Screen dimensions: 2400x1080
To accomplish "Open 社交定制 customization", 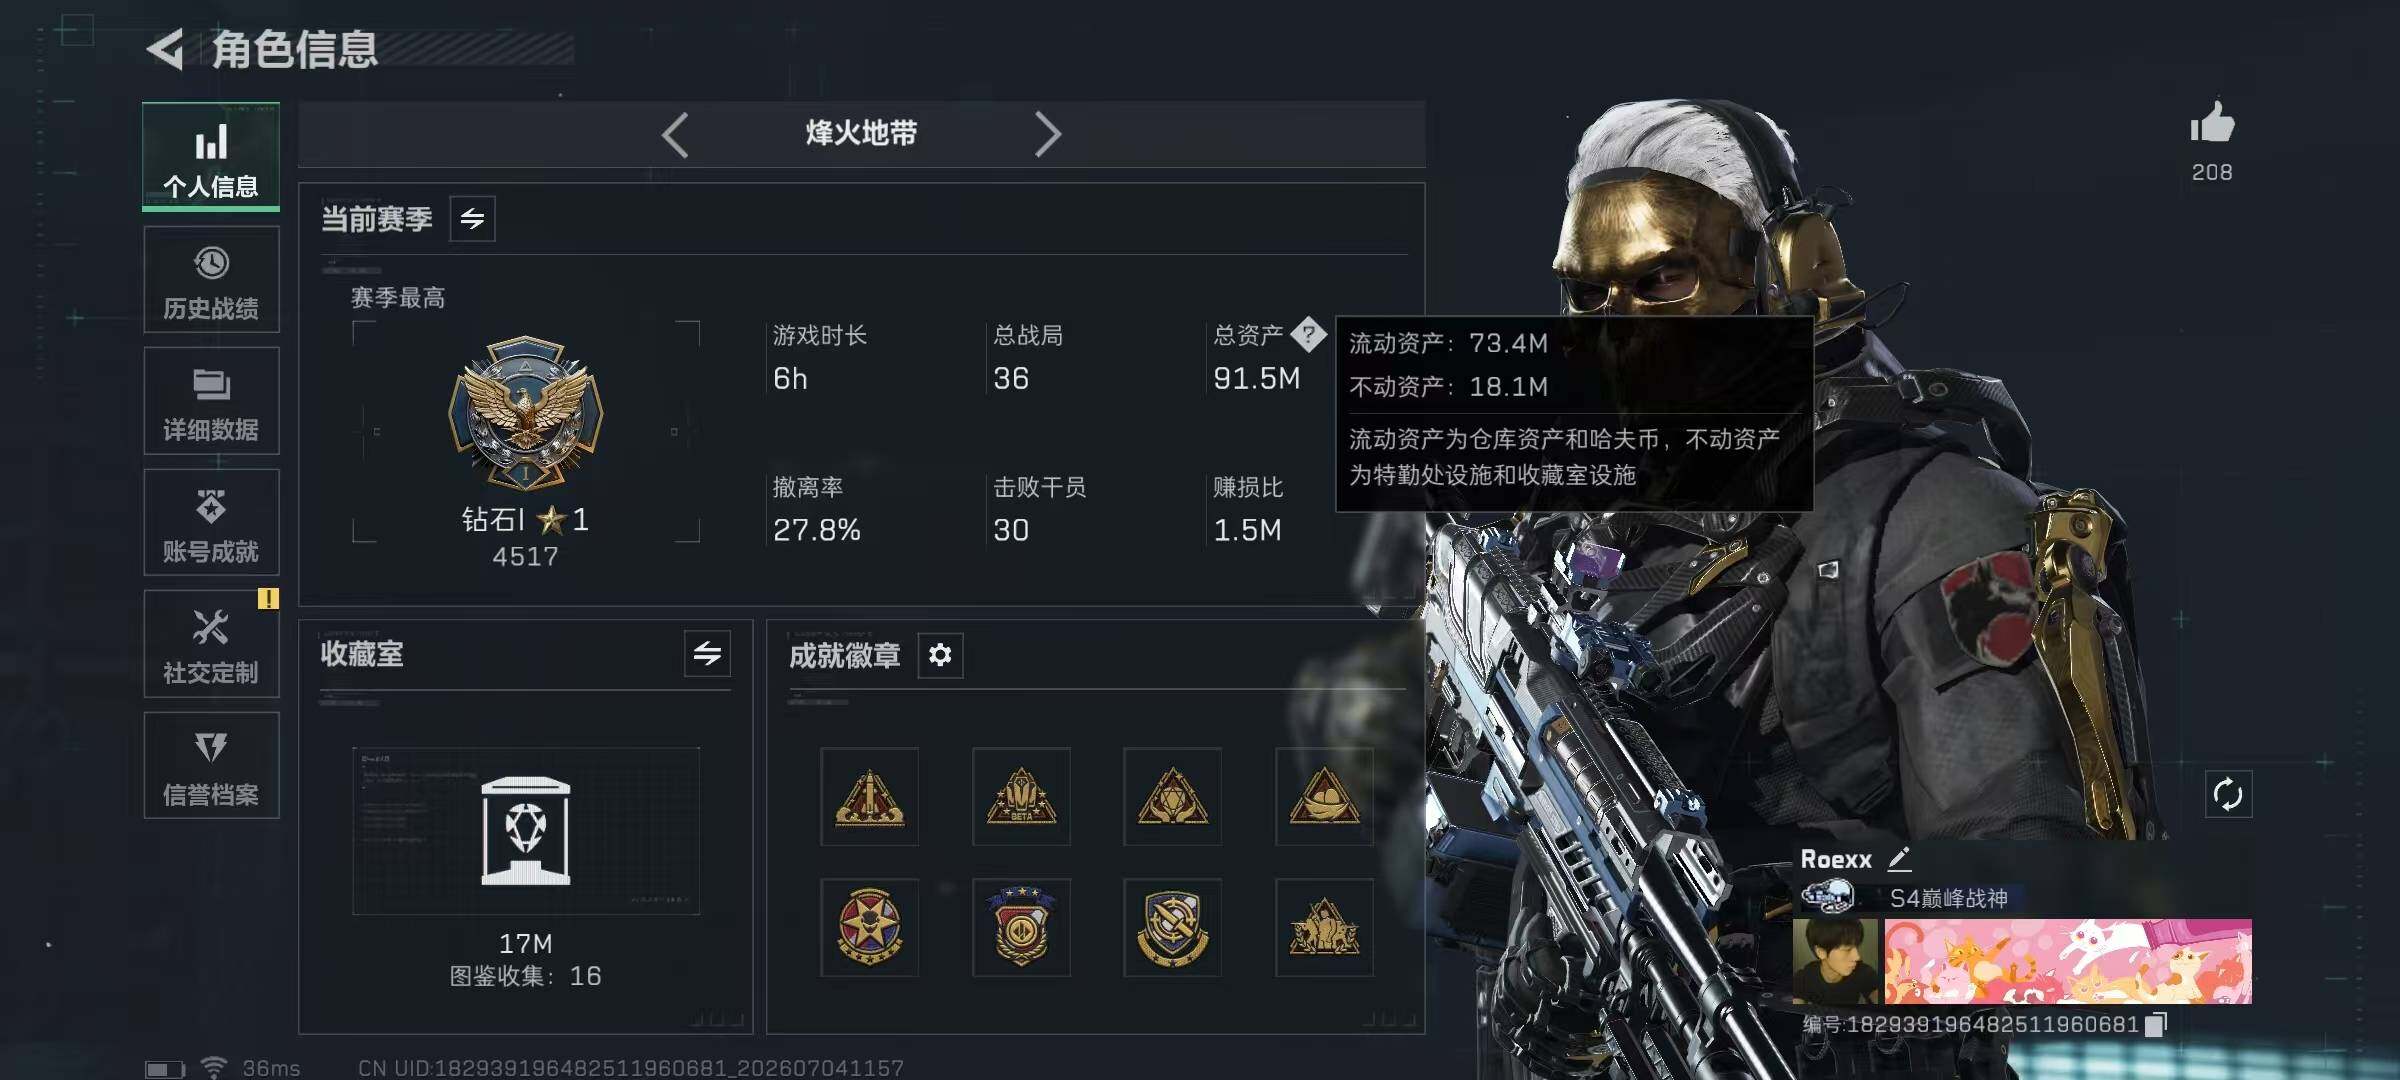I will (x=211, y=644).
